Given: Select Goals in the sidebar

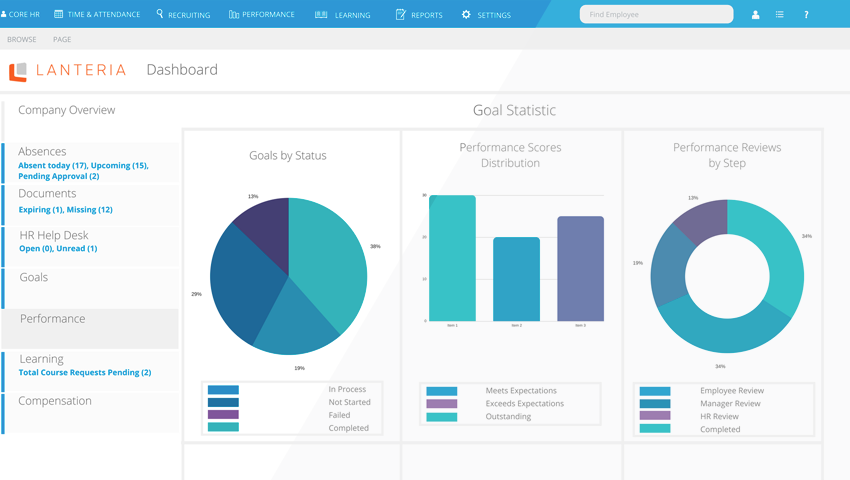Looking at the screenshot, I should [x=34, y=277].
